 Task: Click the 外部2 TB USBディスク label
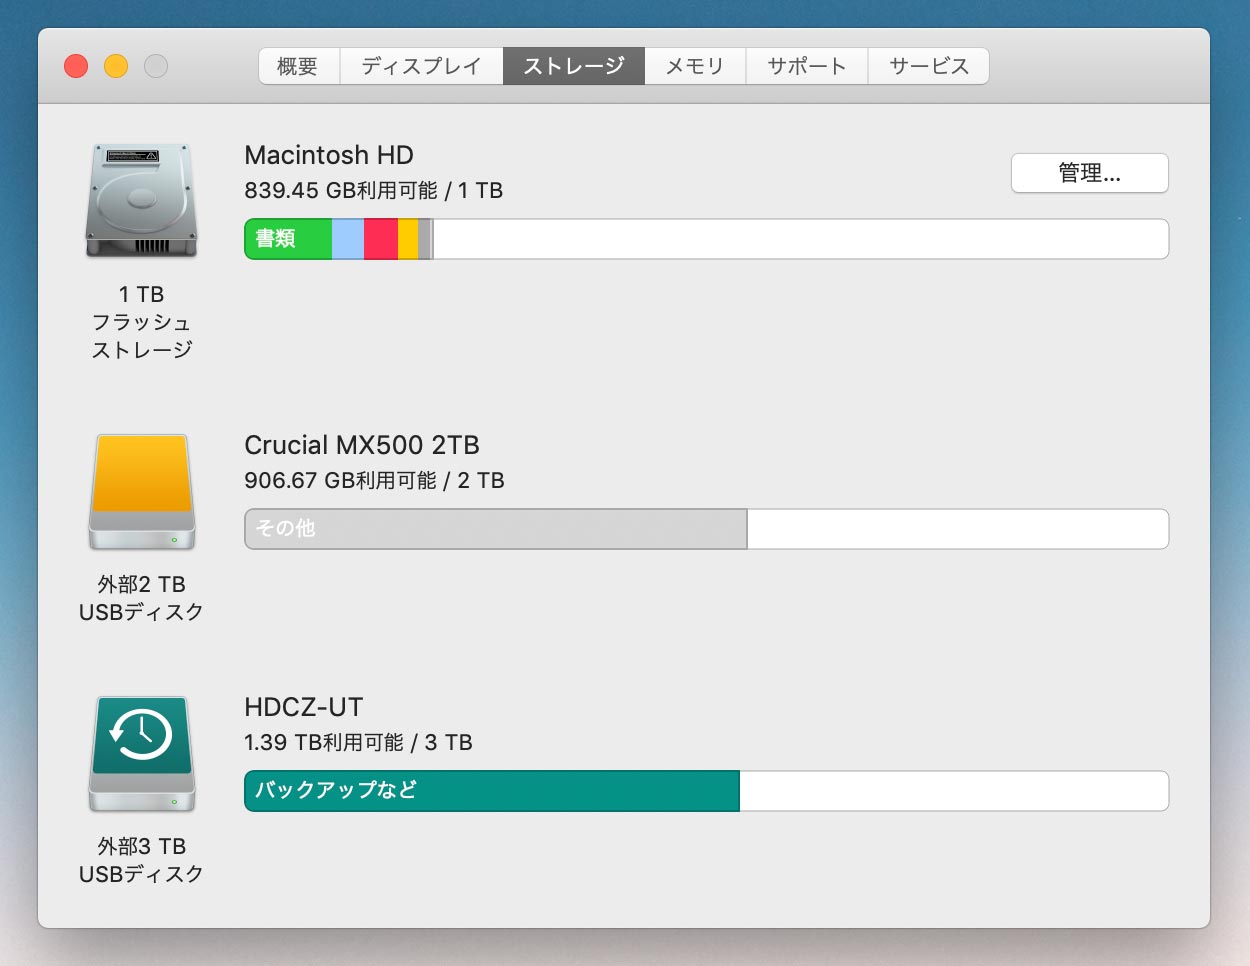pyautogui.click(x=141, y=598)
